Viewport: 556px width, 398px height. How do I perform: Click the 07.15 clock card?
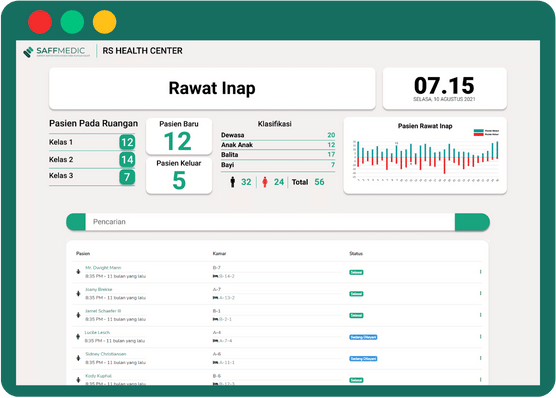coord(445,88)
